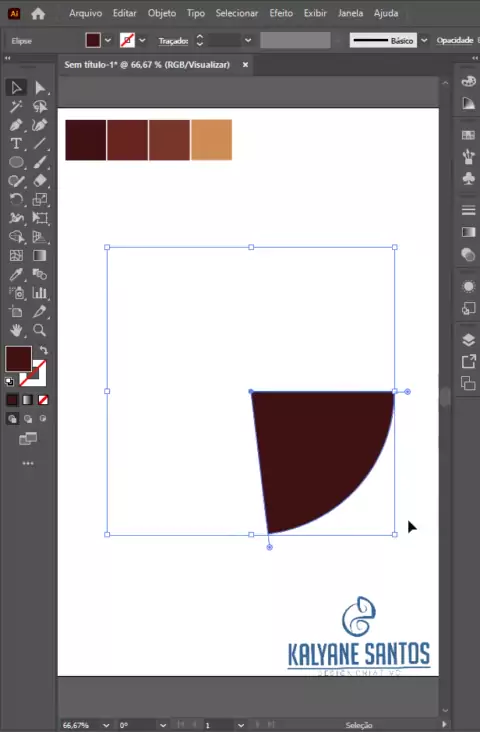The height and width of the screenshot is (732, 480).
Task: Open the zoom level dropdown 66,67%
Action: pyautogui.click(x=106, y=725)
